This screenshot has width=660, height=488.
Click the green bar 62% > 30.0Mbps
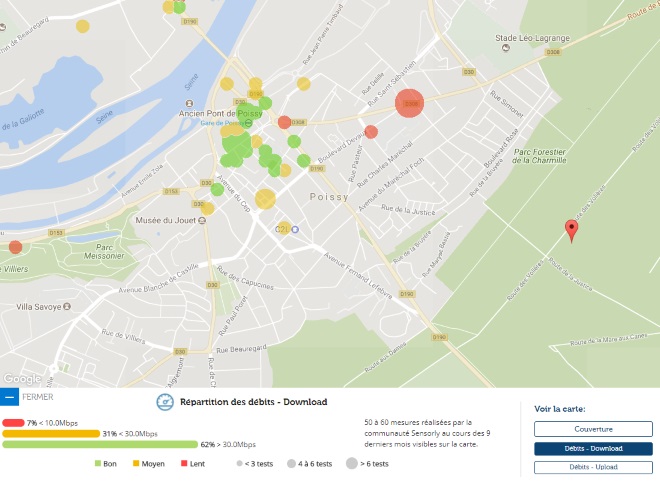(100, 444)
